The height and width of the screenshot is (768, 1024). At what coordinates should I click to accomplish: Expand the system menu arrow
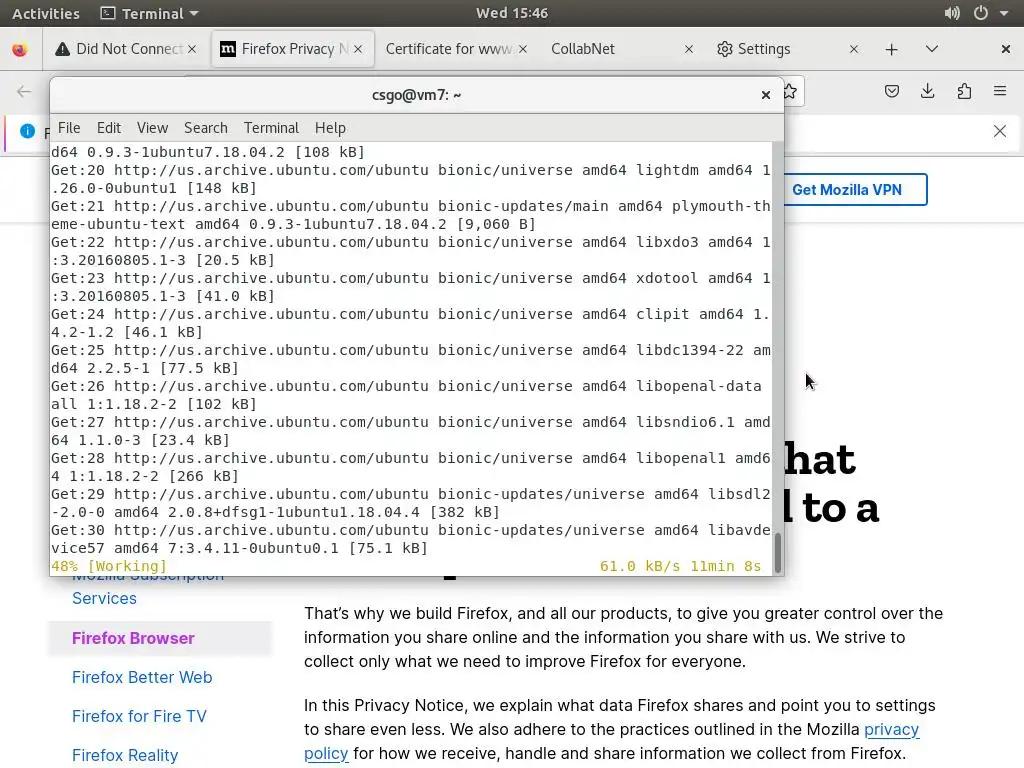(x=1004, y=13)
